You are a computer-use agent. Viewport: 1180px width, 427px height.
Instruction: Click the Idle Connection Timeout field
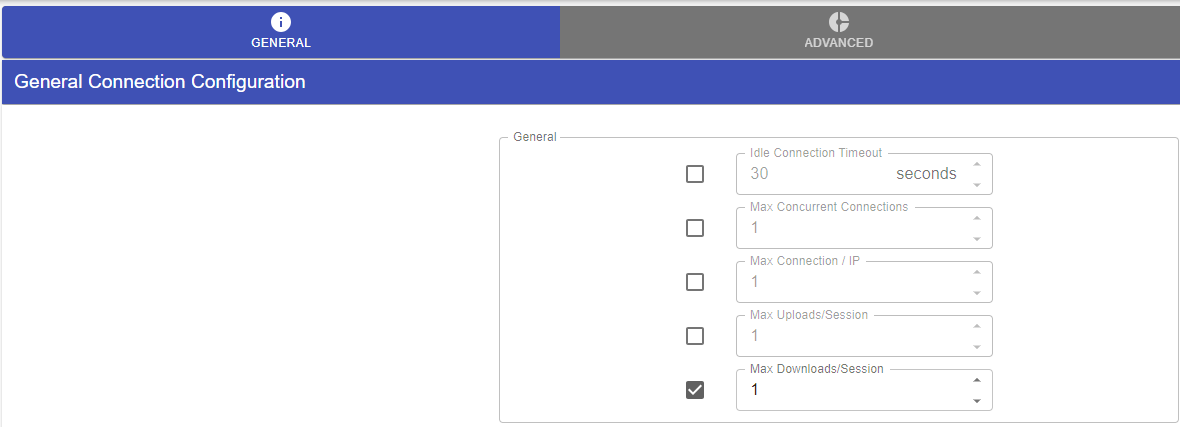click(x=815, y=174)
